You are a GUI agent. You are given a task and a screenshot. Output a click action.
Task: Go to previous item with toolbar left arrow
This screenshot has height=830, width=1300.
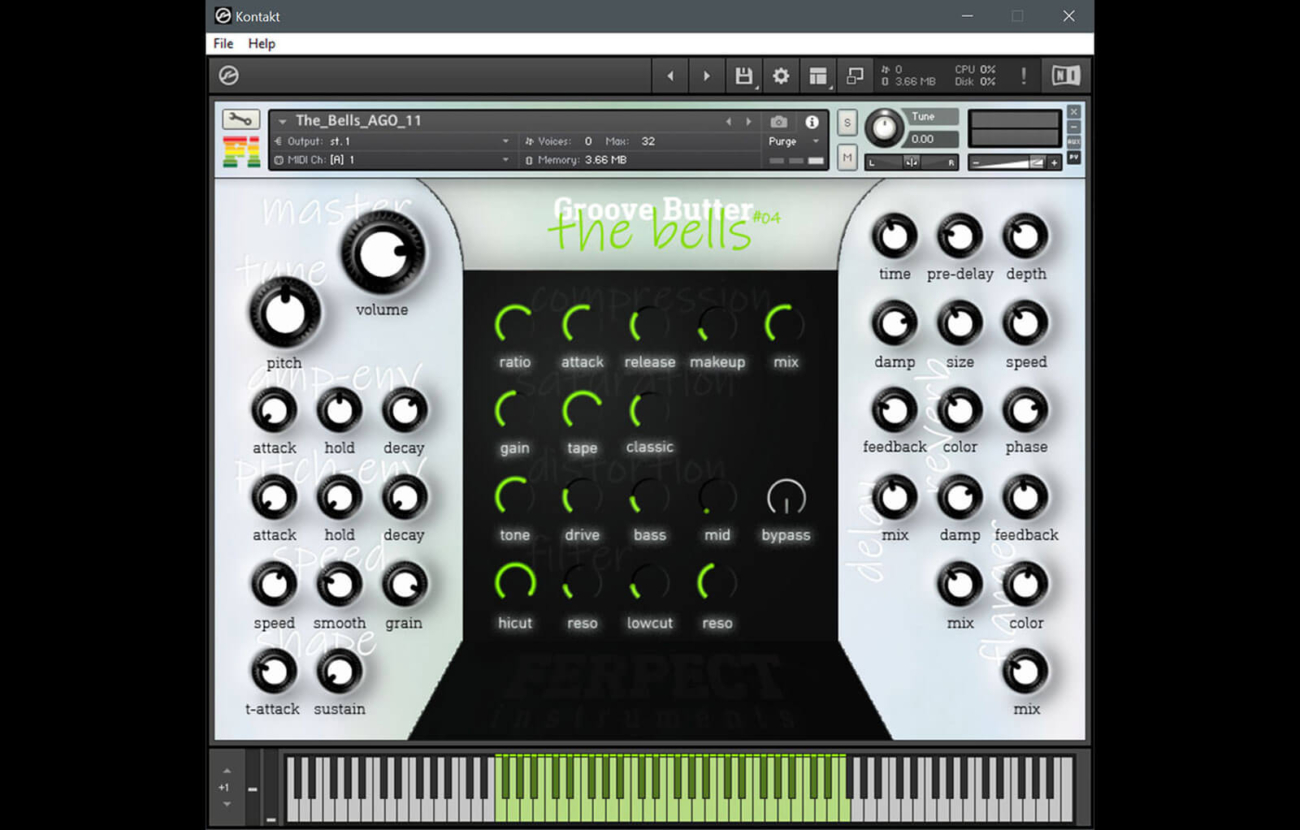coord(670,76)
